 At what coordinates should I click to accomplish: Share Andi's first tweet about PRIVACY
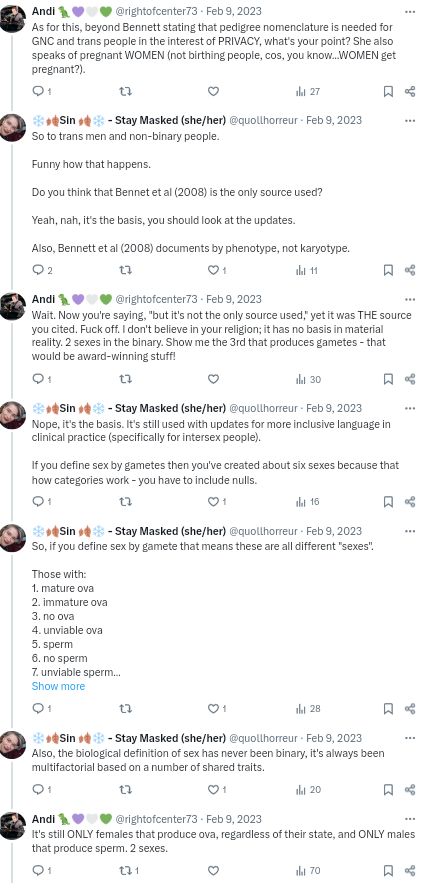click(410, 91)
